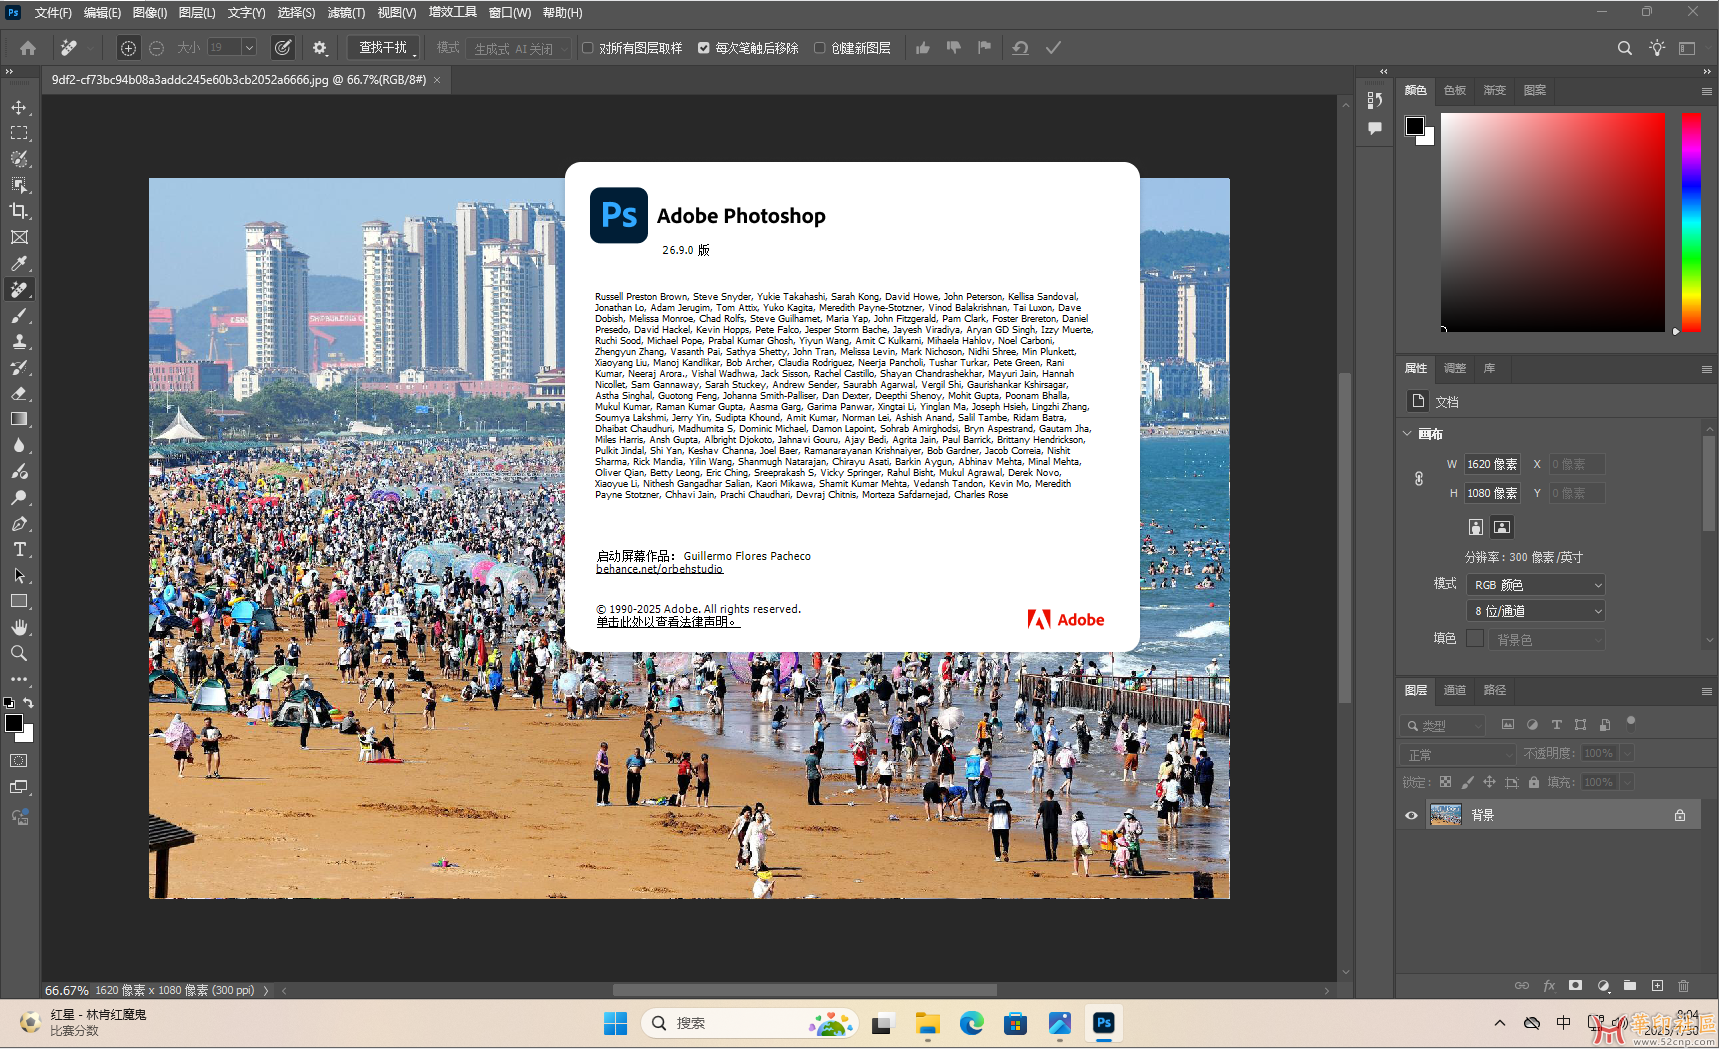Click thumbs-down feedback icon in options bar

[954, 48]
